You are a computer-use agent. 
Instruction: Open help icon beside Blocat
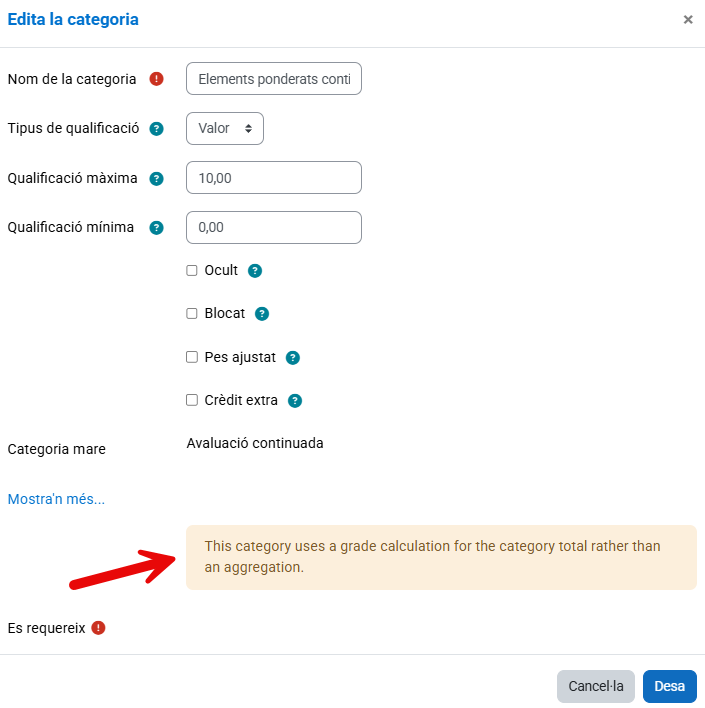point(262,314)
